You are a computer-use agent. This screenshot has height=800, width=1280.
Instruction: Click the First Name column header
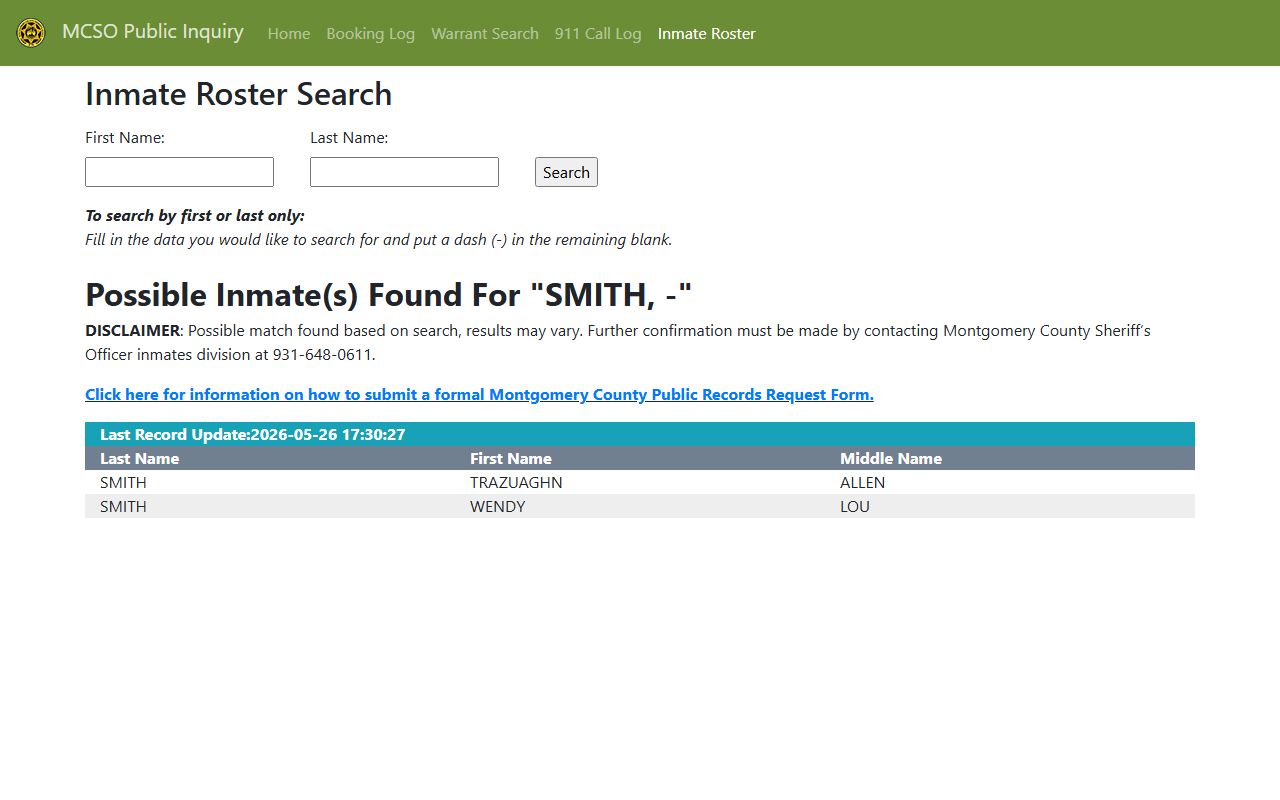pos(511,459)
